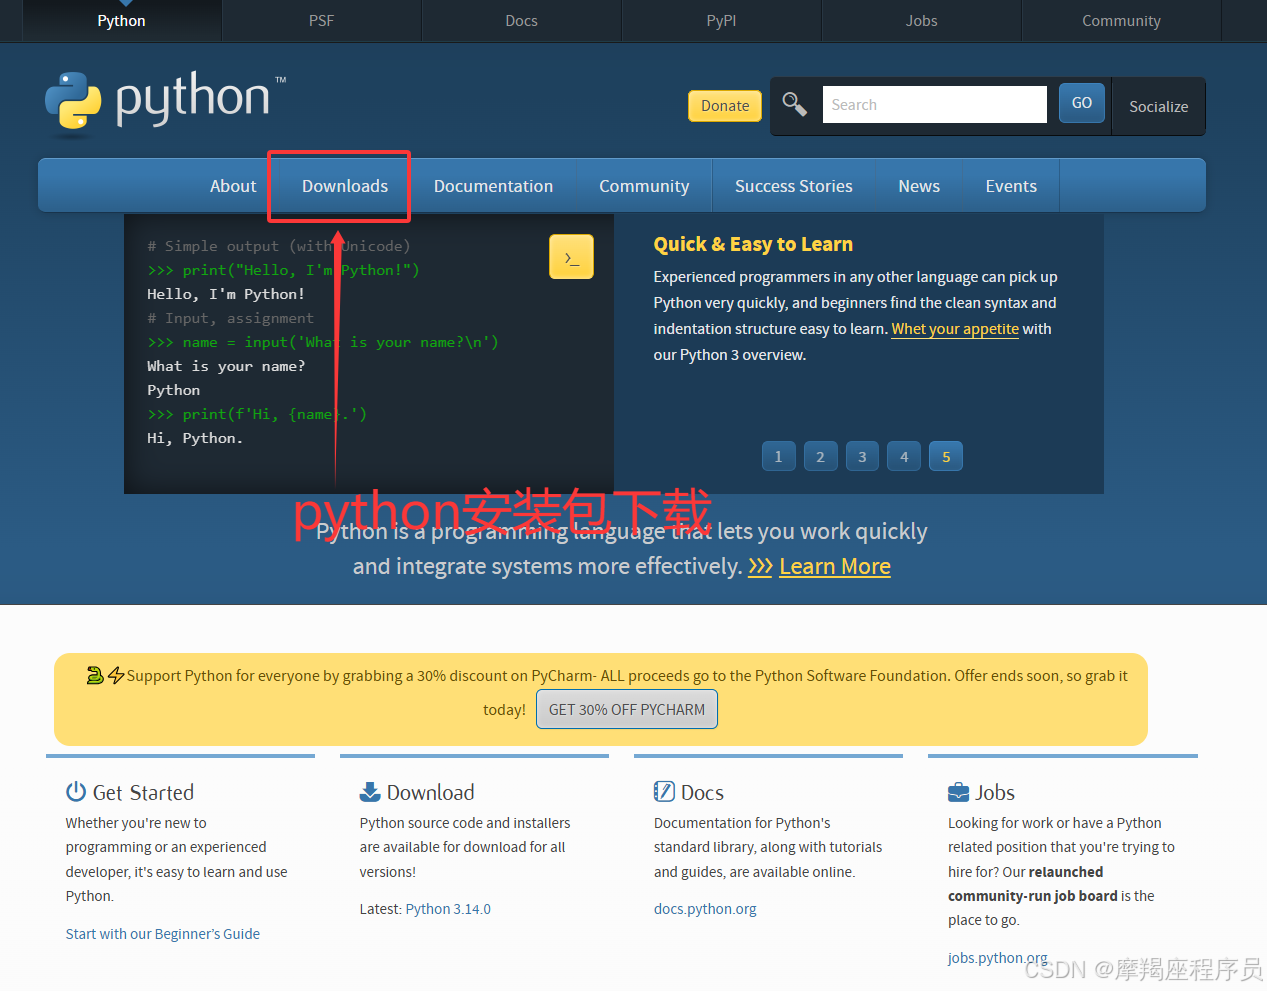This screenshot has width=1267, height=991.
Task: Open Start with our Beginner's Guide link
Action: [163, 934]
